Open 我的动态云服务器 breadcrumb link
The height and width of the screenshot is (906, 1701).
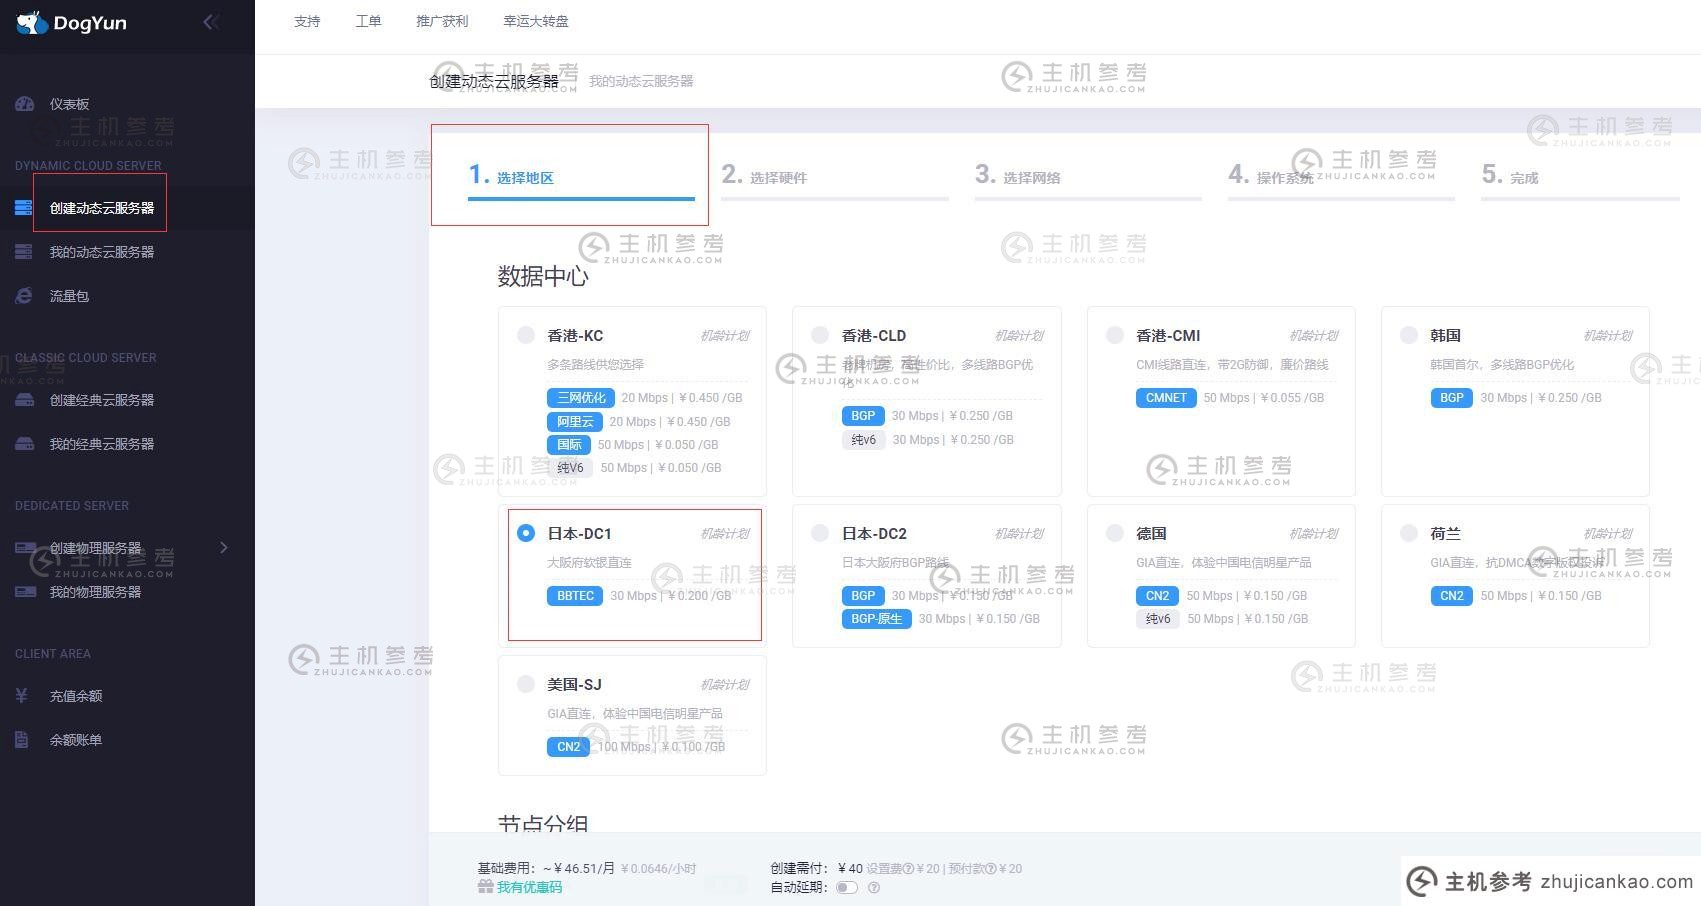[641, 81]
